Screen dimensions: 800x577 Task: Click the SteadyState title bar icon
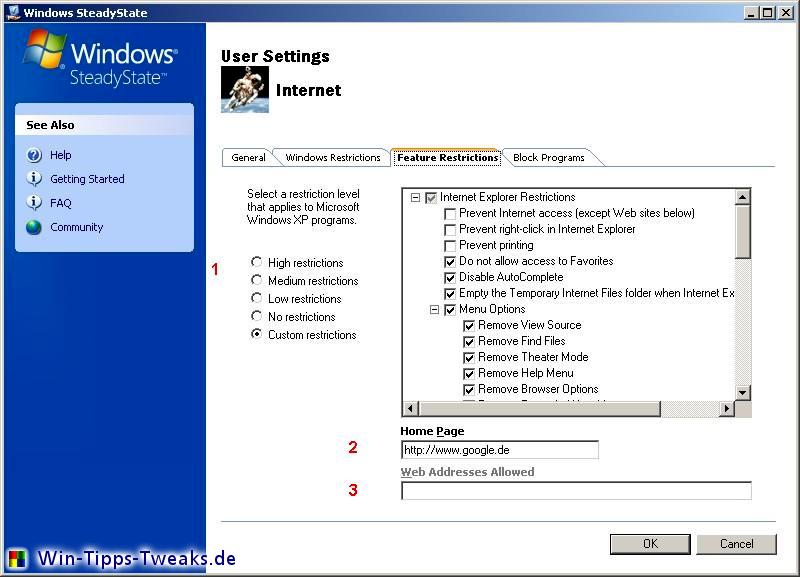tap(14, 12)
